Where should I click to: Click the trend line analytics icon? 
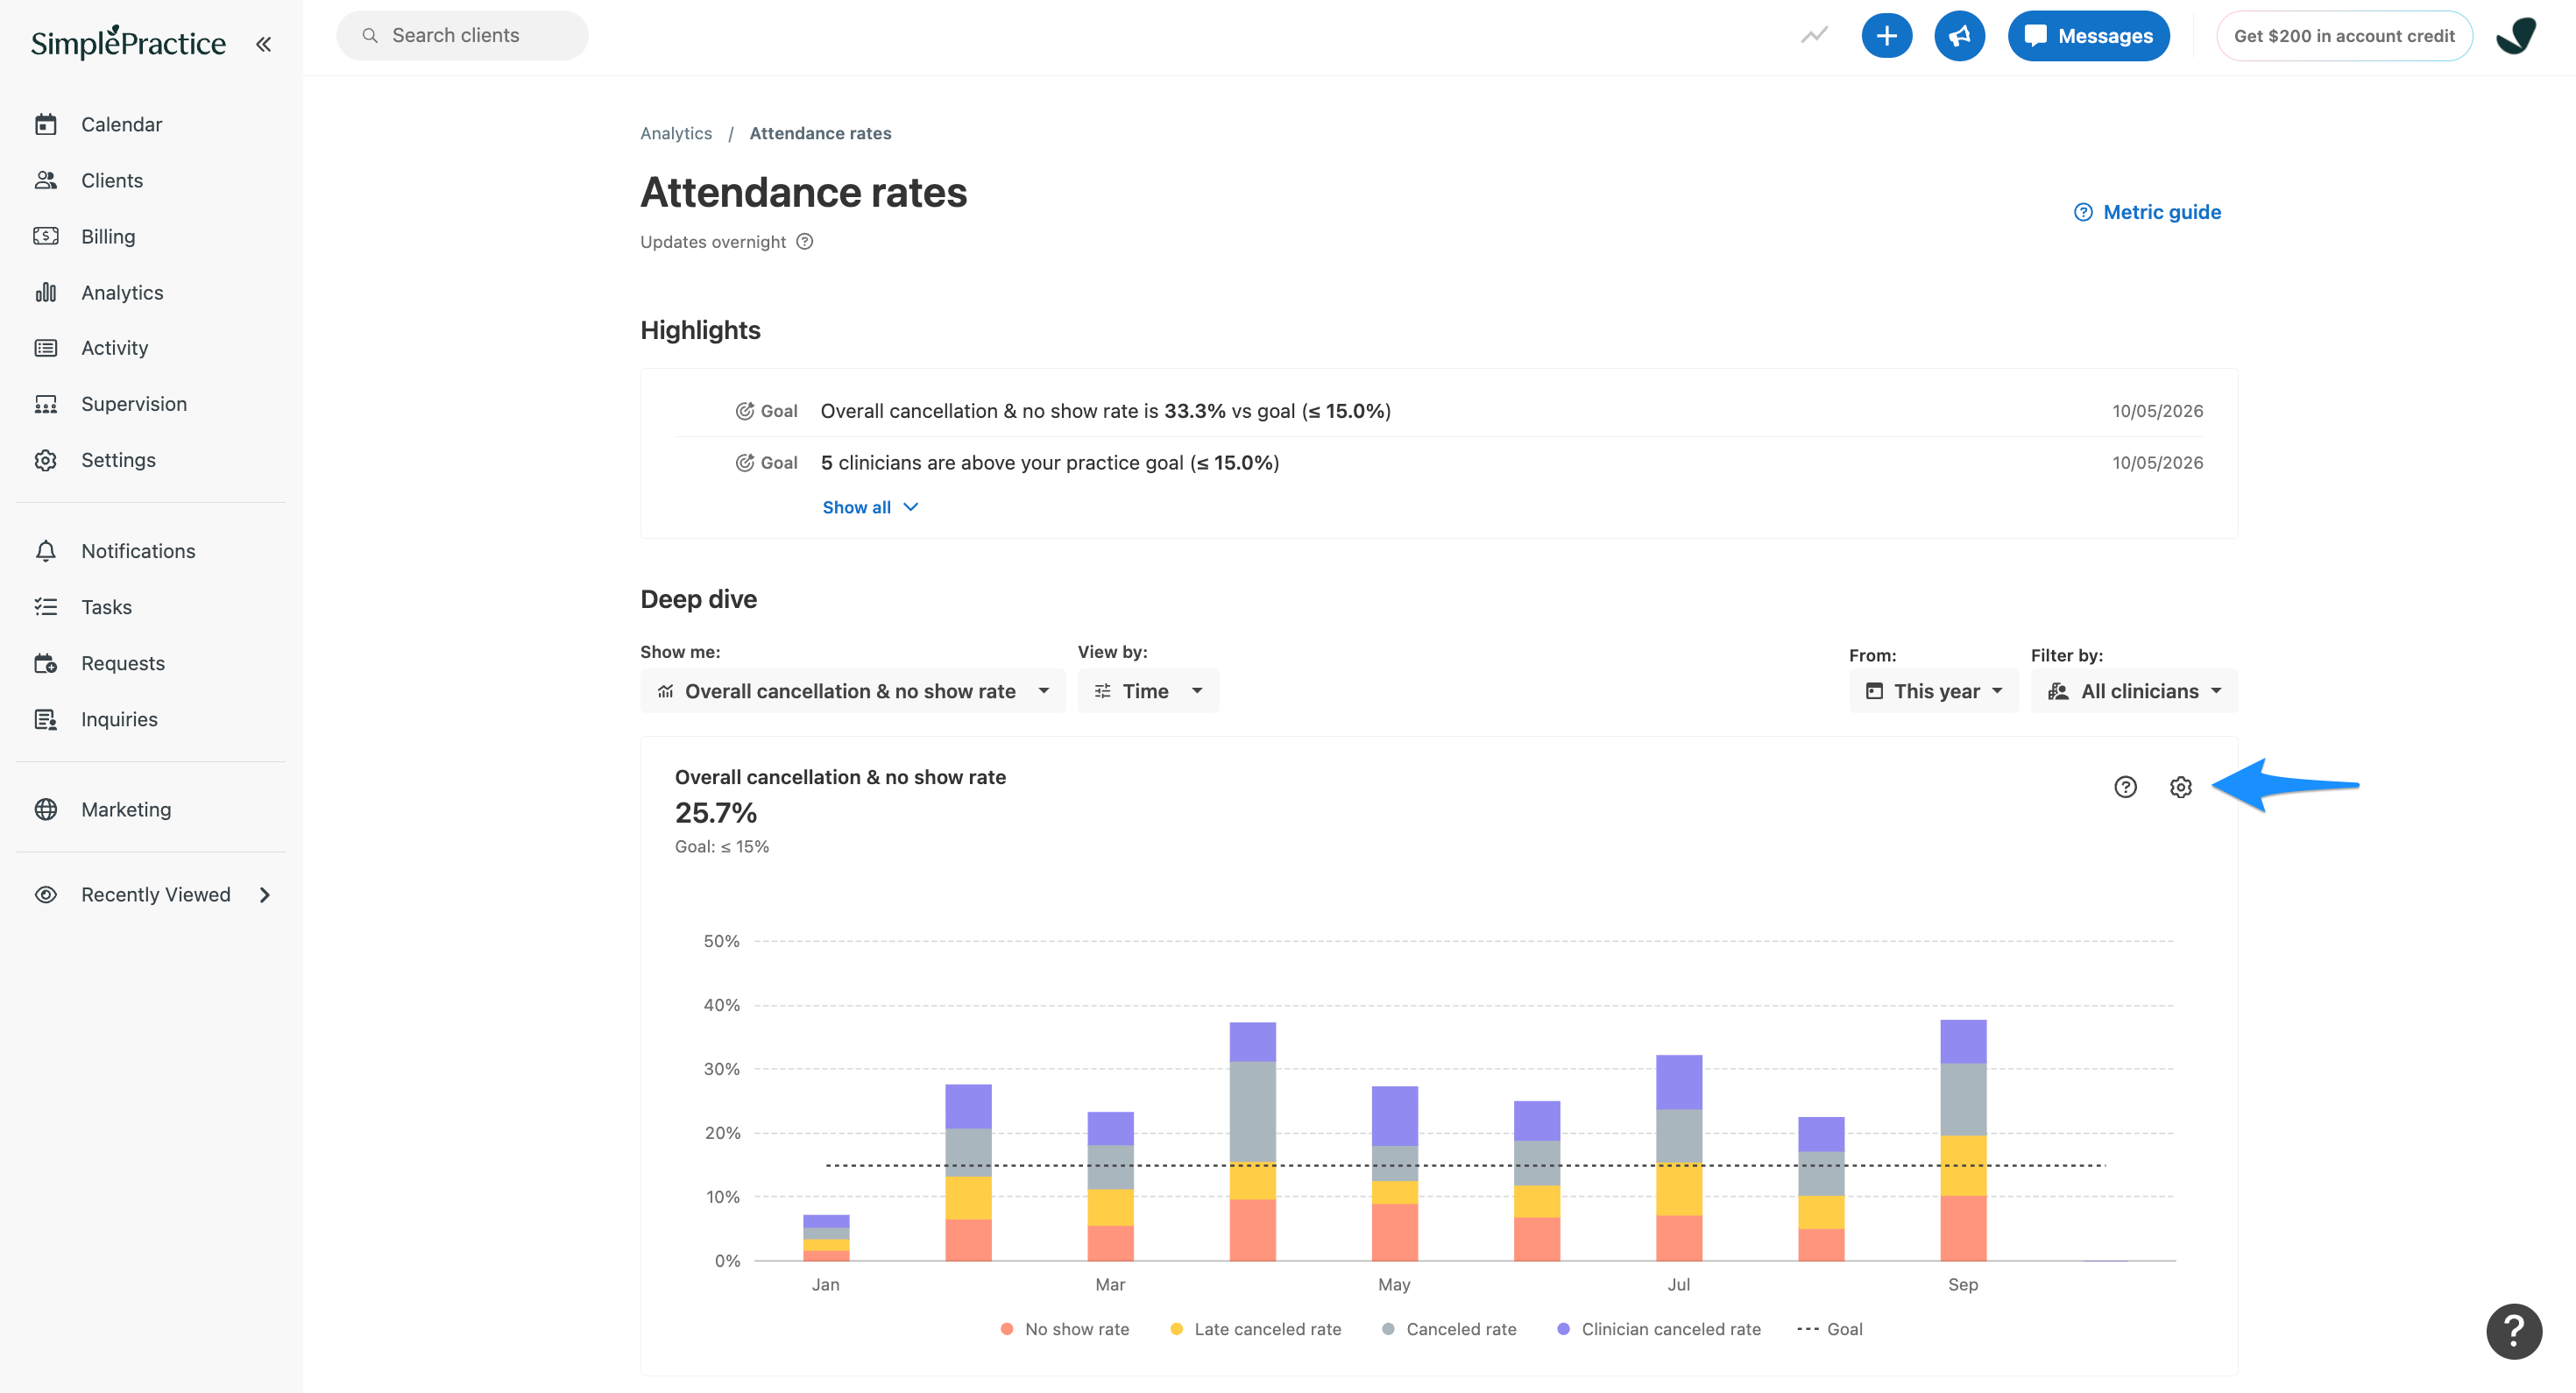click(1814, 35)
